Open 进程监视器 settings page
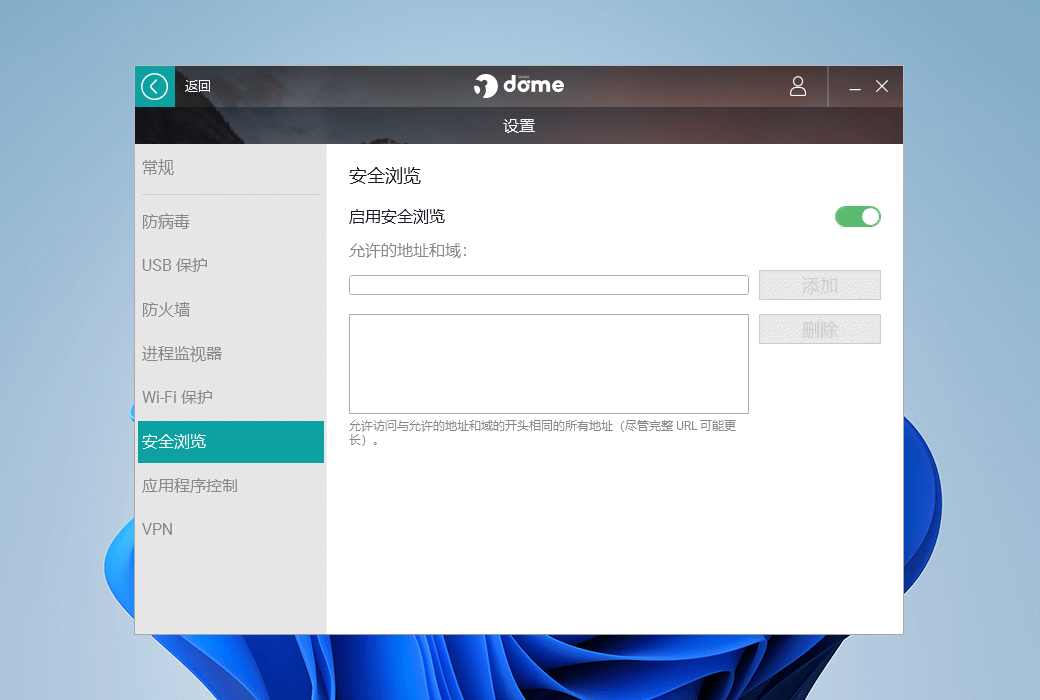Screen dimensions: 1040x700 [x=182, y=354]
